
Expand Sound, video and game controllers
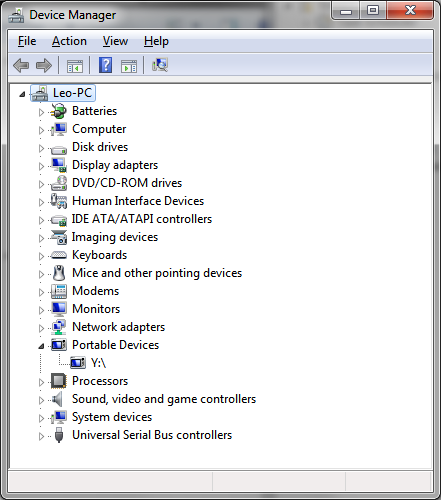pyautogui.click(x=41, y=400)
